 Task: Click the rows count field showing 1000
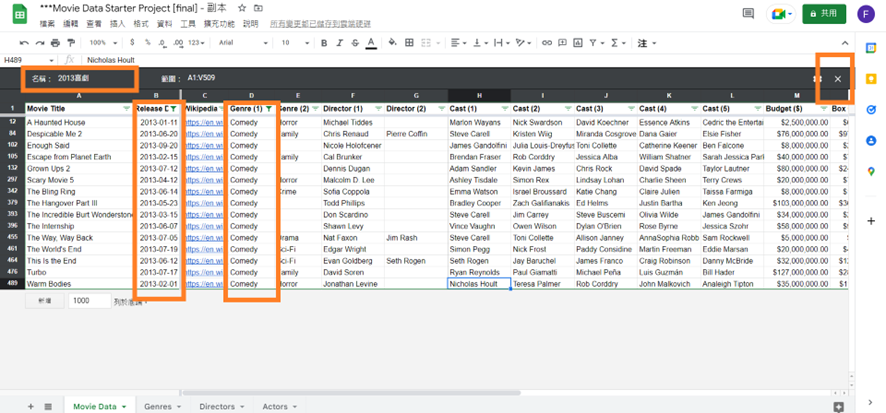(x=89, y=301)
